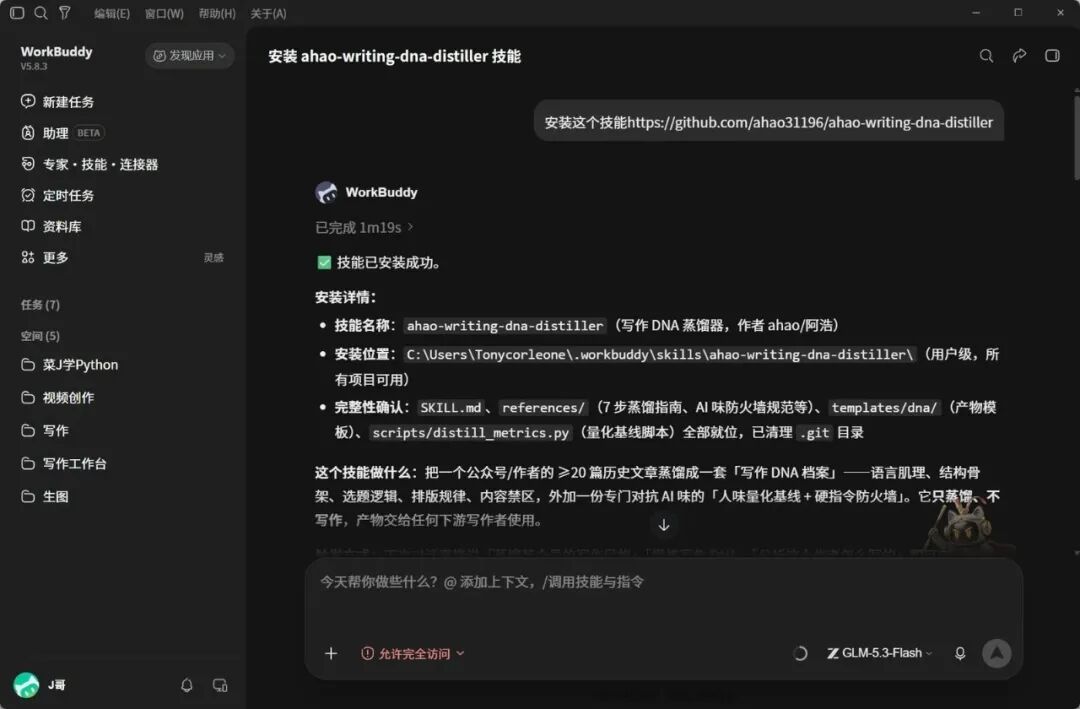1080x709 pixels.
Task: Open the 菜J学Python workspace folder
Action: click(x=70, y=364)
